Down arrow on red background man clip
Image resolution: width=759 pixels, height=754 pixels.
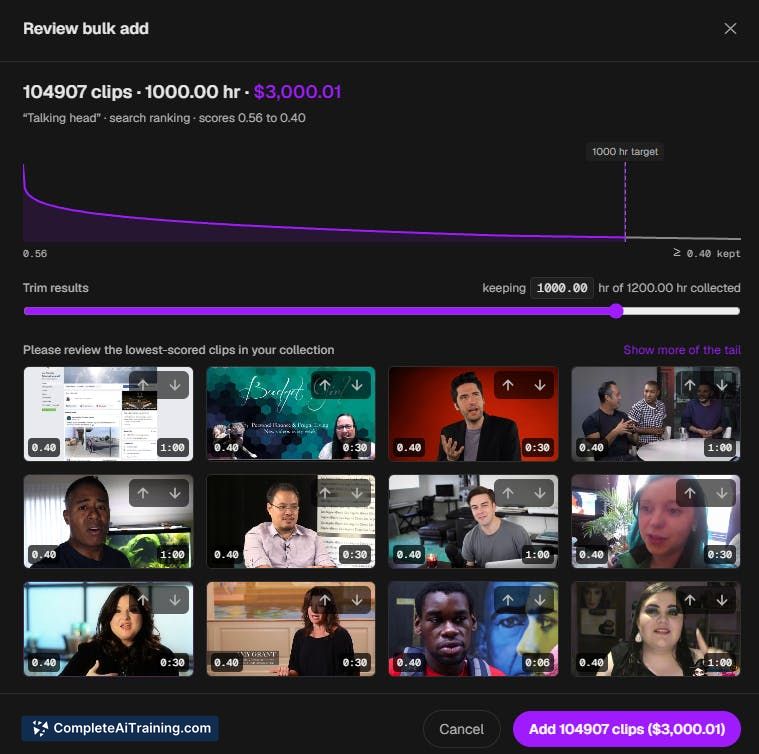point(540,385)
